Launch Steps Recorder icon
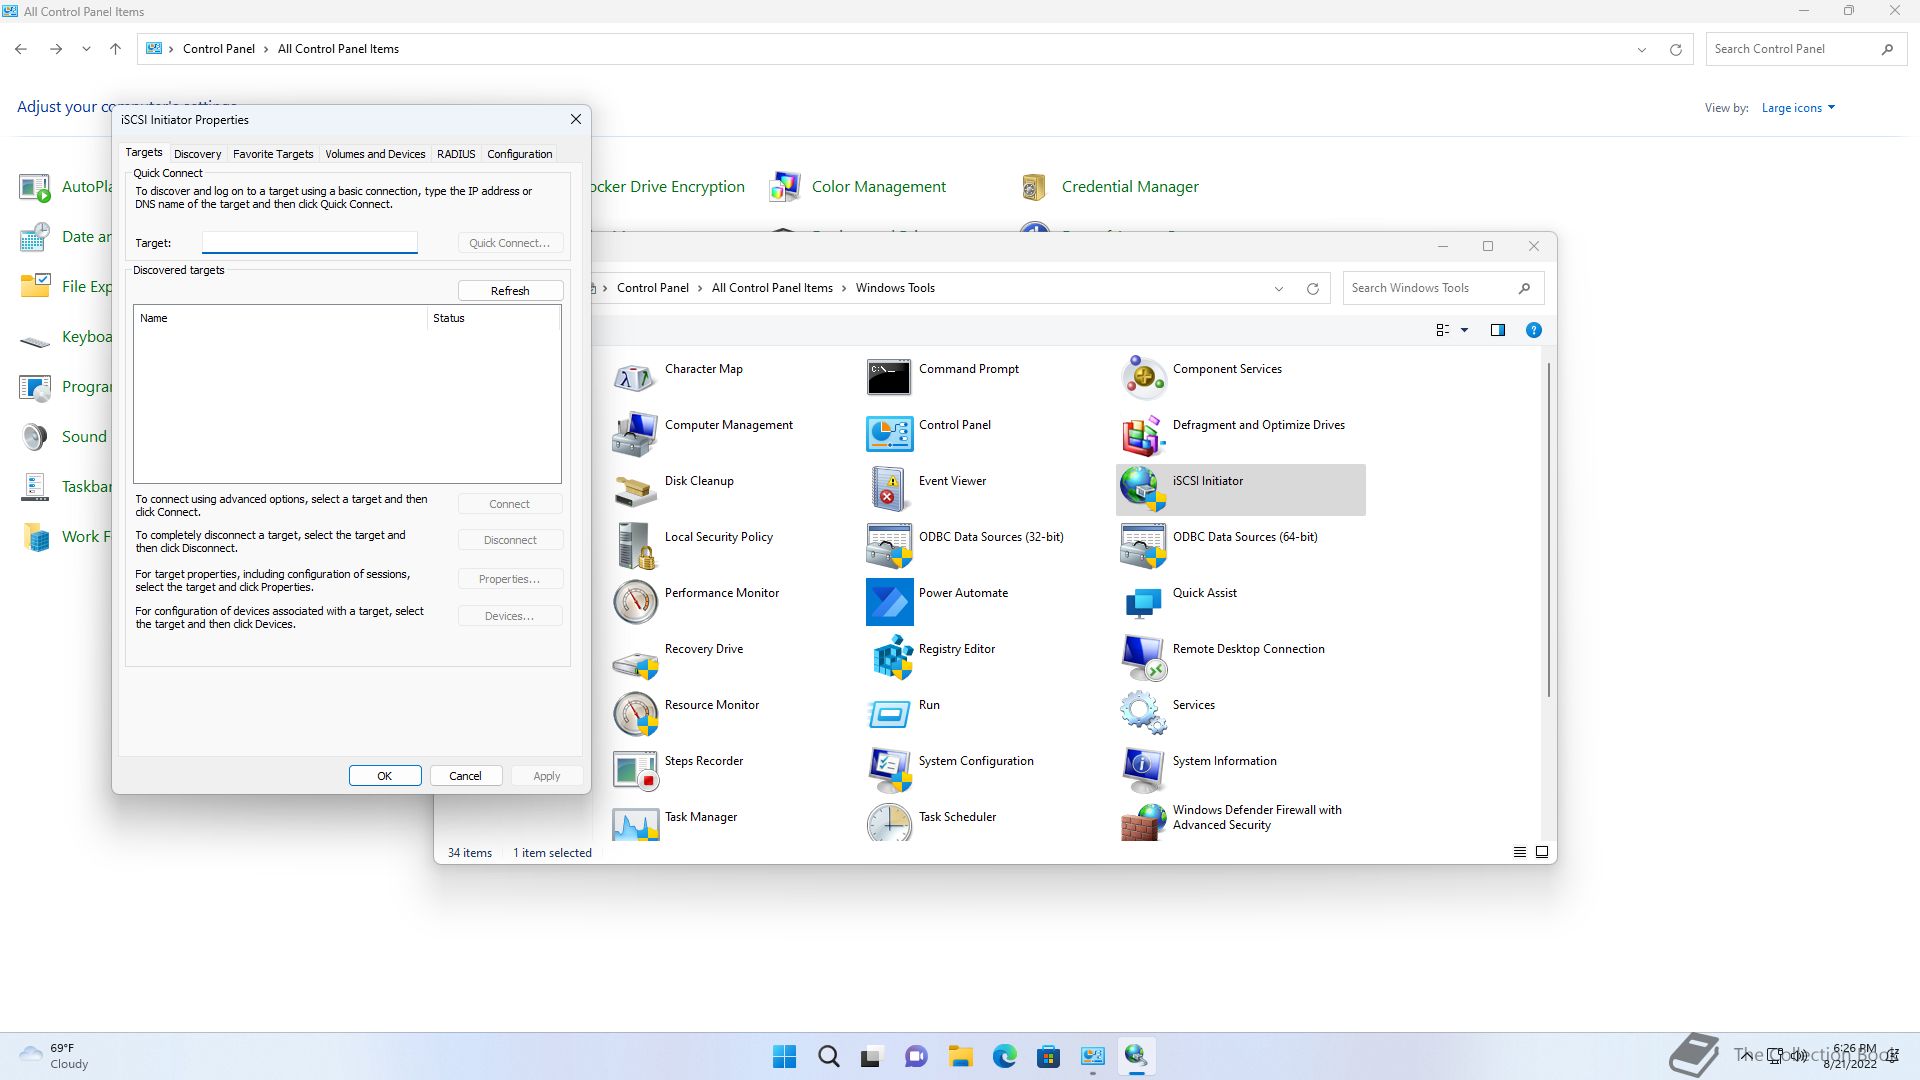 click(635, 770)
